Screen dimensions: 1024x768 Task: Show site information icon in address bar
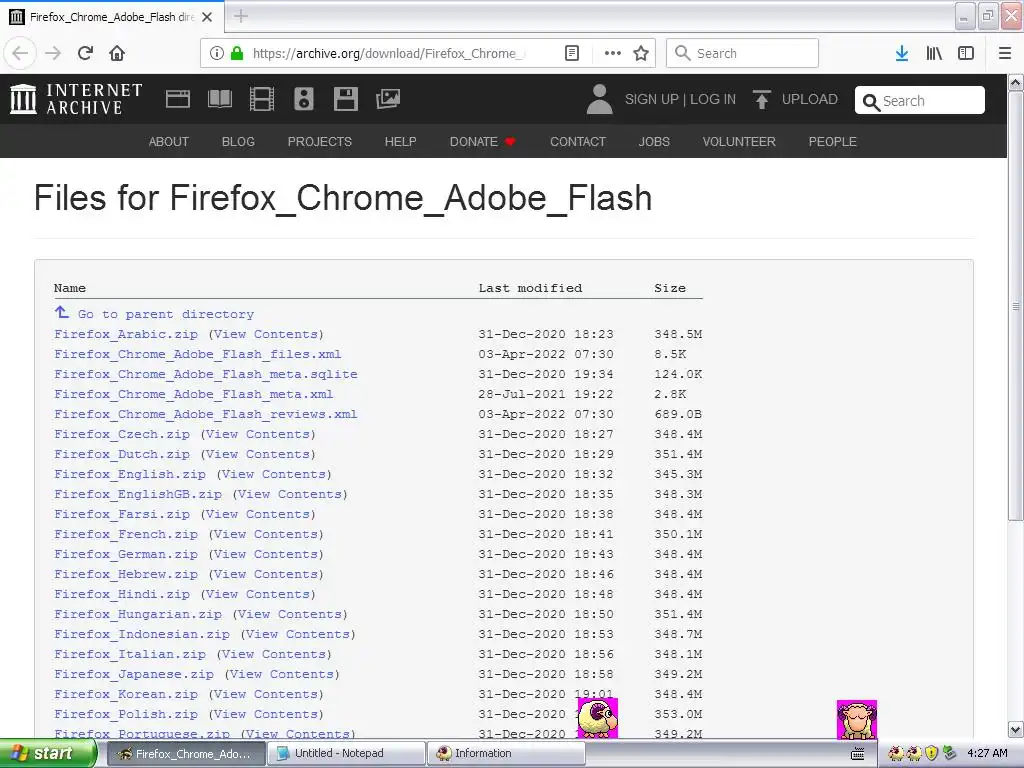pos(217,53)
